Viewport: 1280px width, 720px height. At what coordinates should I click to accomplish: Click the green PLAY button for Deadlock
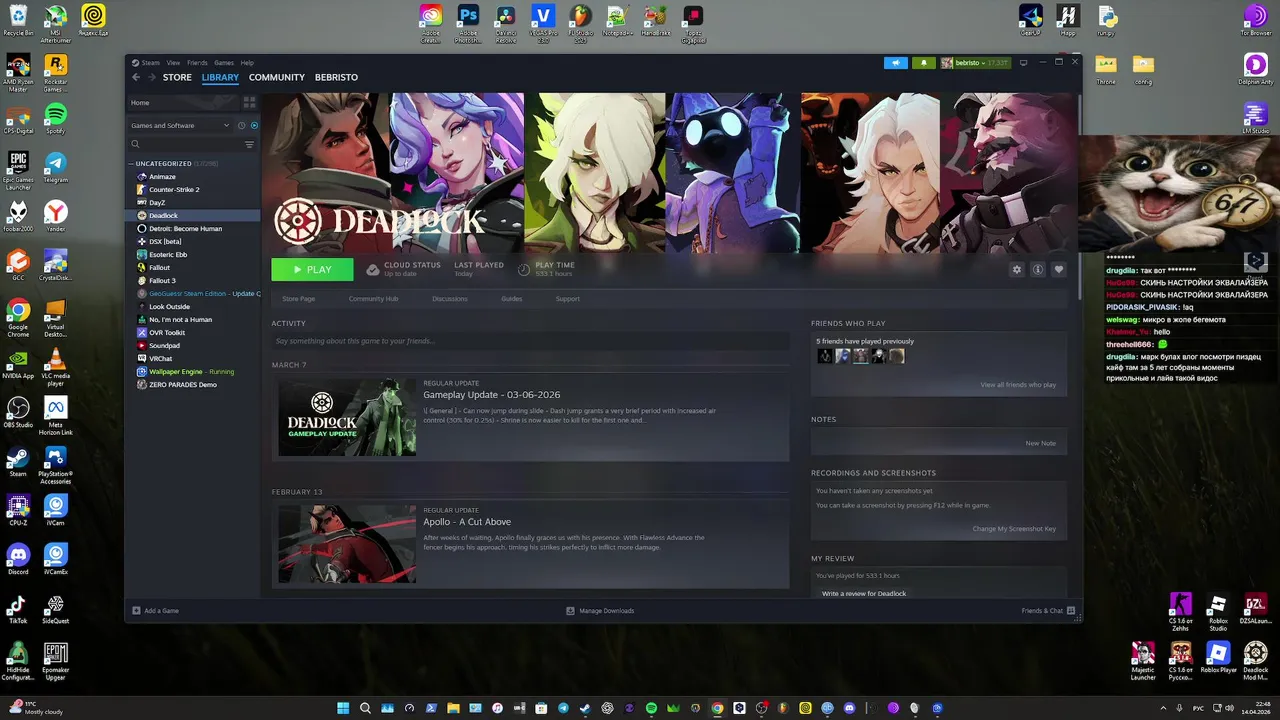(x=312, y=269)
